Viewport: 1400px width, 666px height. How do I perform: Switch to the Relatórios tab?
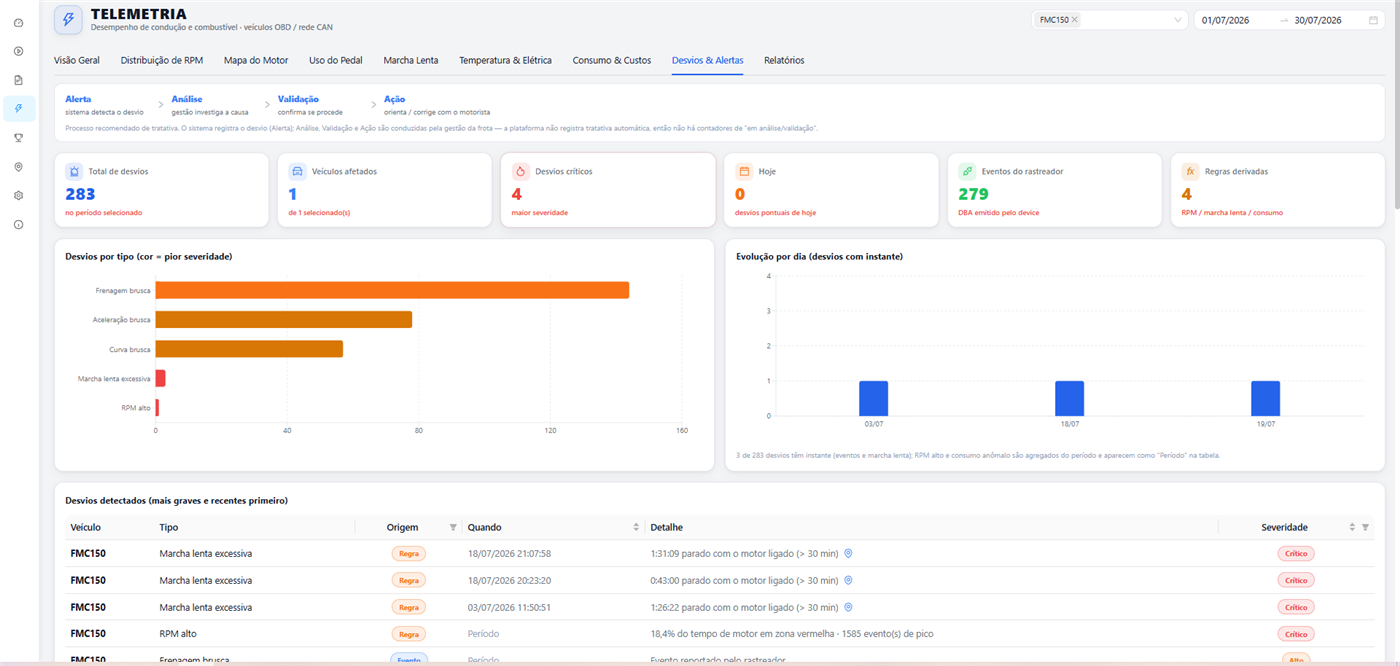pyautogui.click(x=784, y=60)
